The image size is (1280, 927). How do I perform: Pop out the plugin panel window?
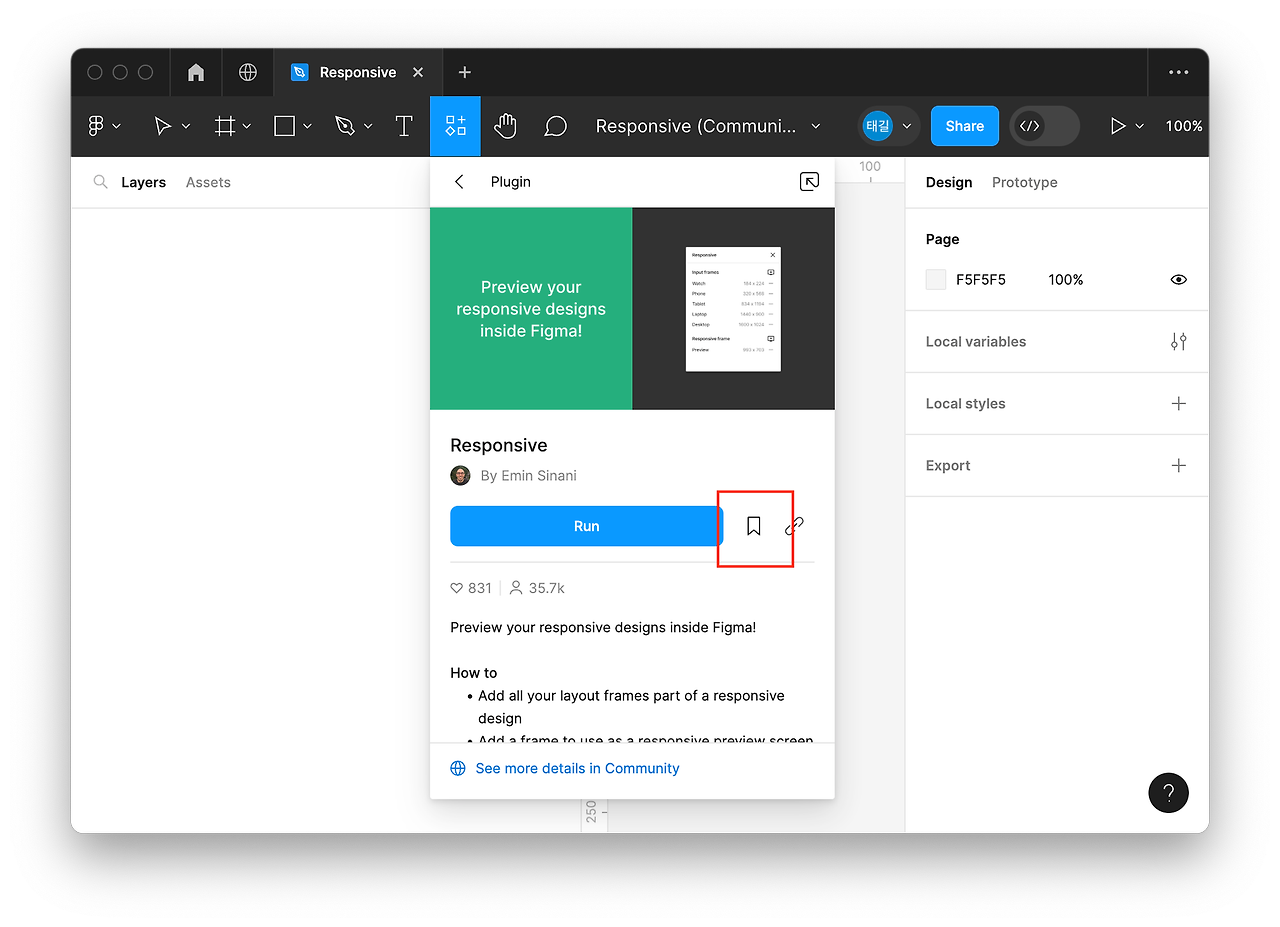pos(810,181)
